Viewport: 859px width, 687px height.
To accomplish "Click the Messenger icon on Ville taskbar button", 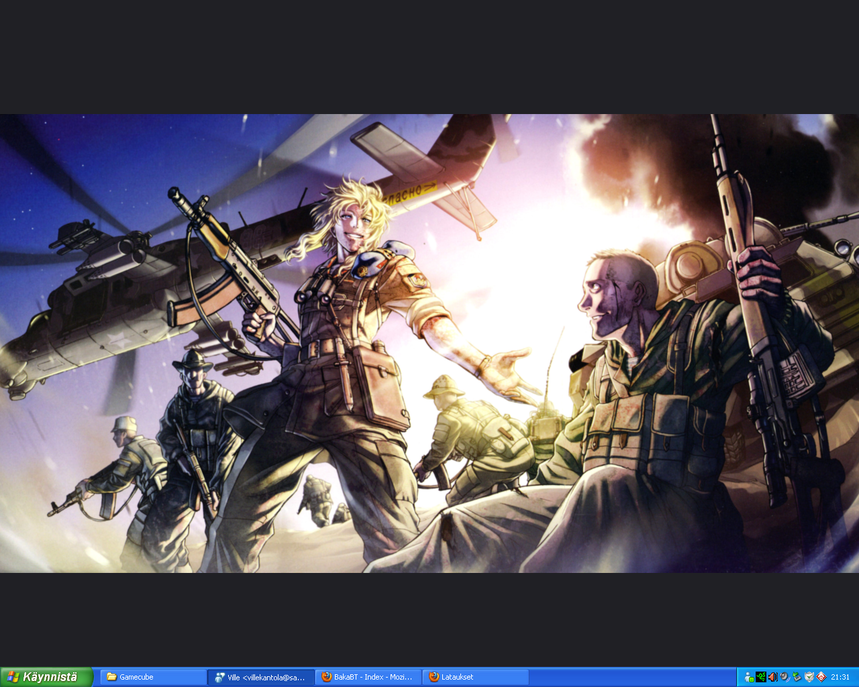I will click(x=219, y=677).
